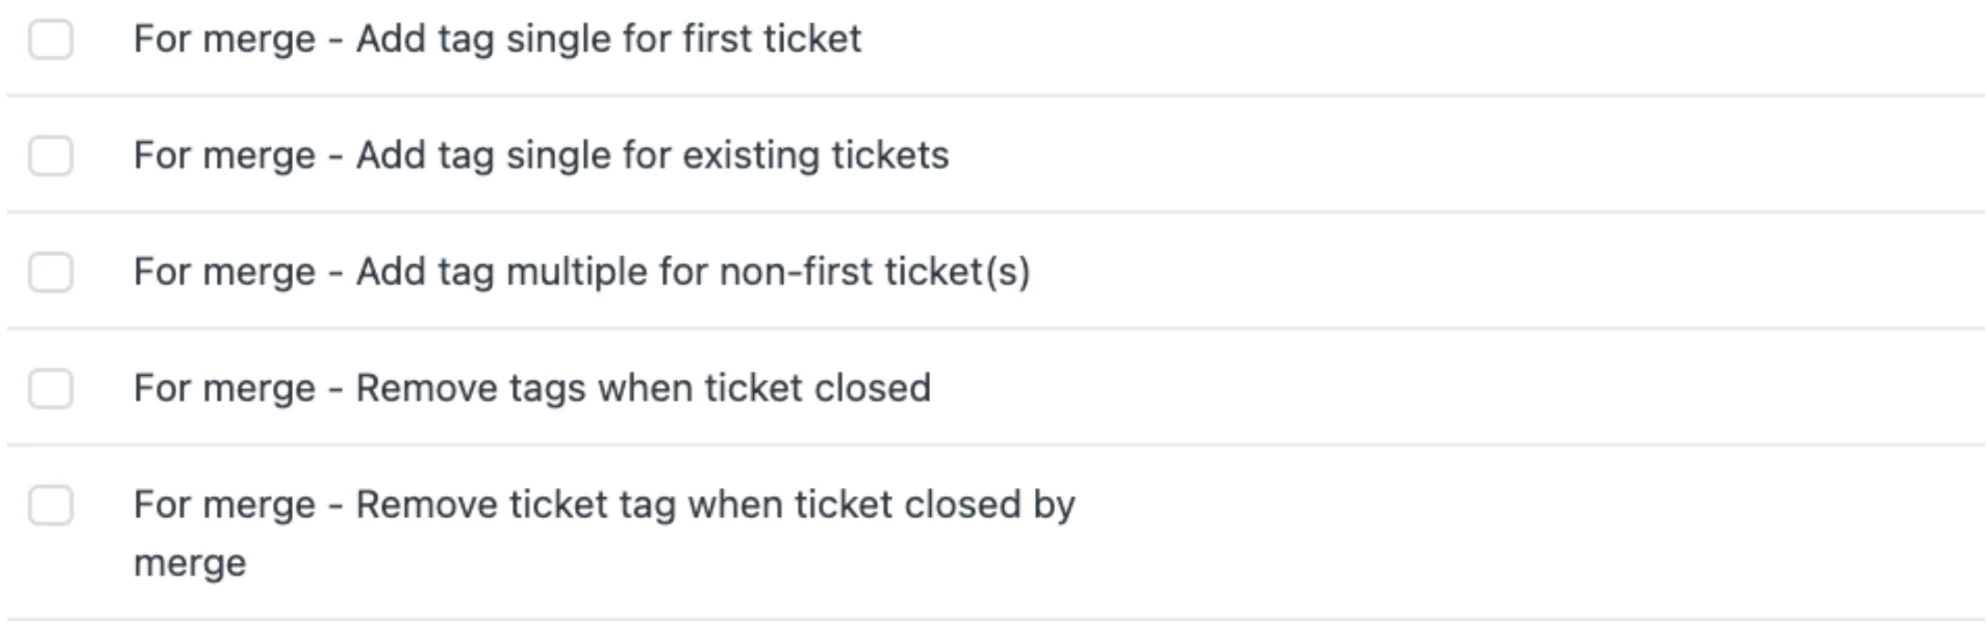
Task: Open "For merge - Add tag multiple for non-first ticket(s)"
Action: (580, 272)
